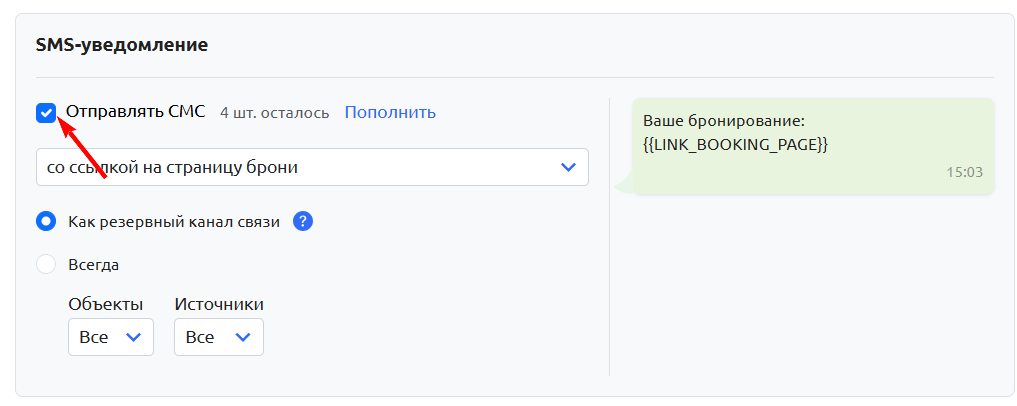Click the Пополнить link
1017x406 pixels.
390,112
